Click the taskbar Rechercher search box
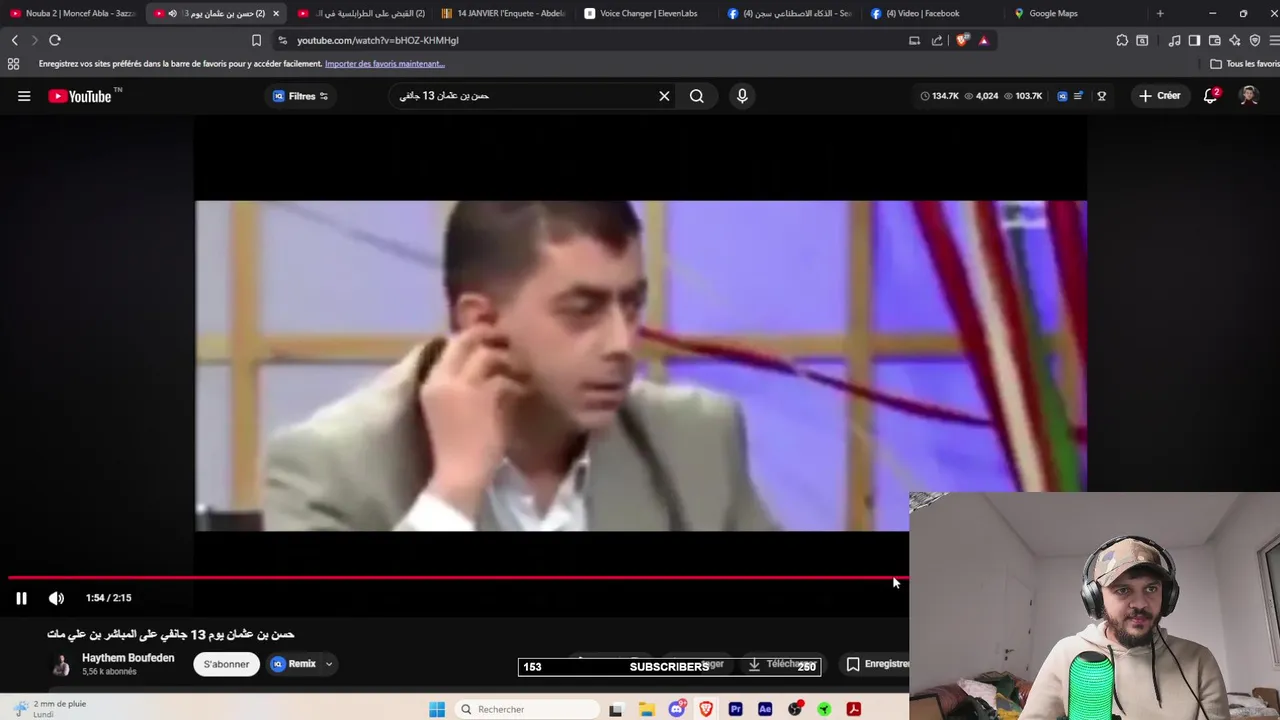 click(525, 710)
